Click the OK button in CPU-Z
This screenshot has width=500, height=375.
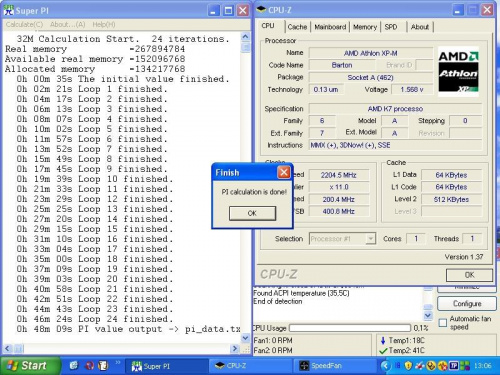click(469, 275)
